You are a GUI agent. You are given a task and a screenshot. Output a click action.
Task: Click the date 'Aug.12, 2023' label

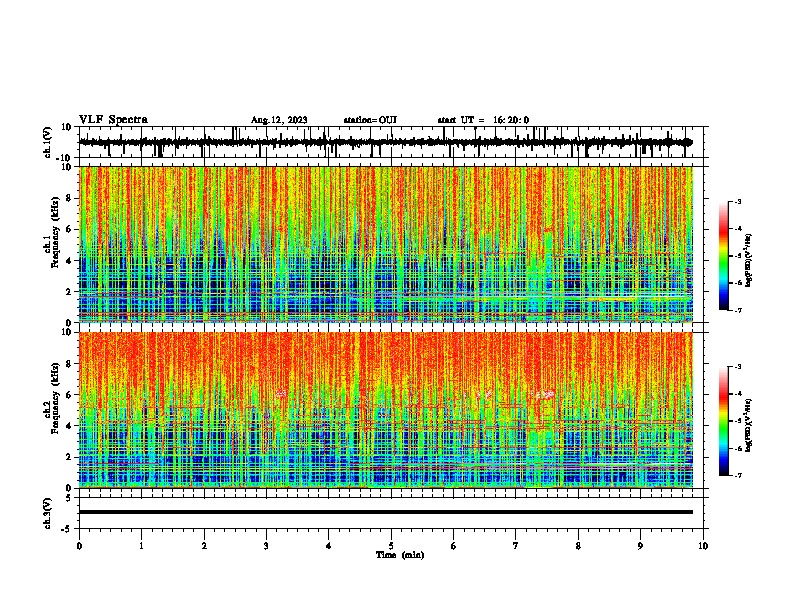(x=279, y=120)
